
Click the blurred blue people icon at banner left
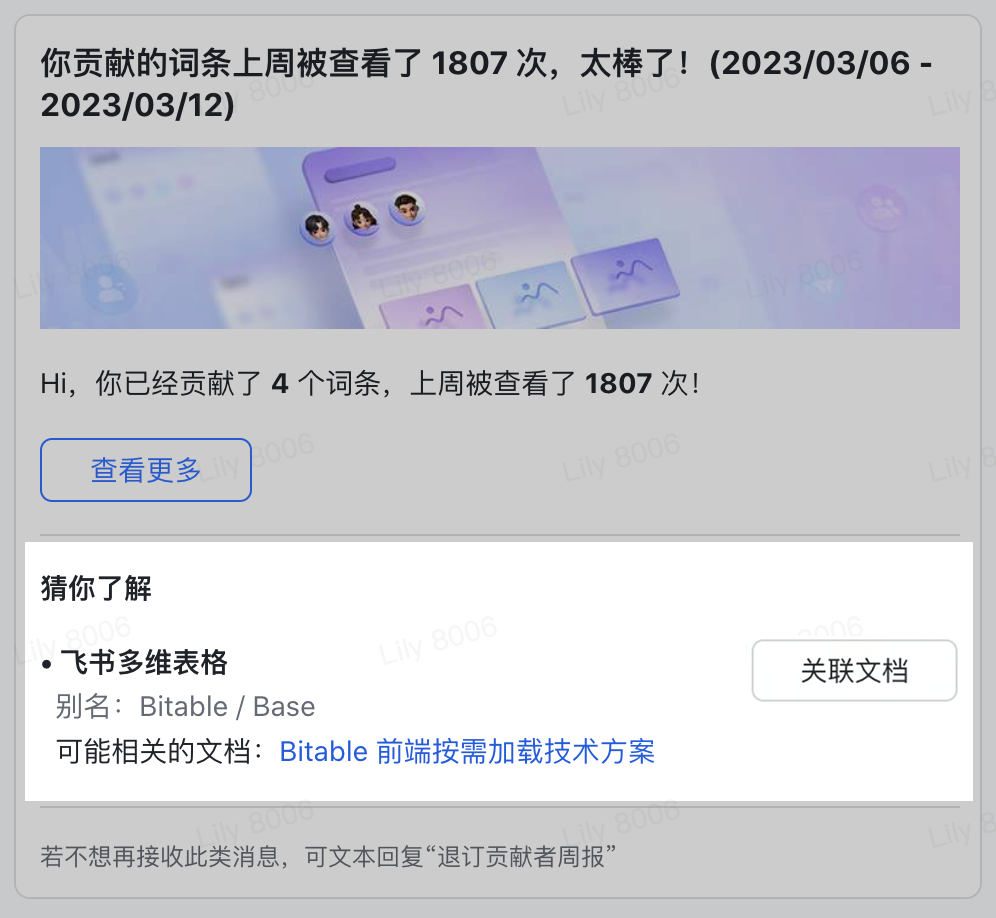click(111, 289)
